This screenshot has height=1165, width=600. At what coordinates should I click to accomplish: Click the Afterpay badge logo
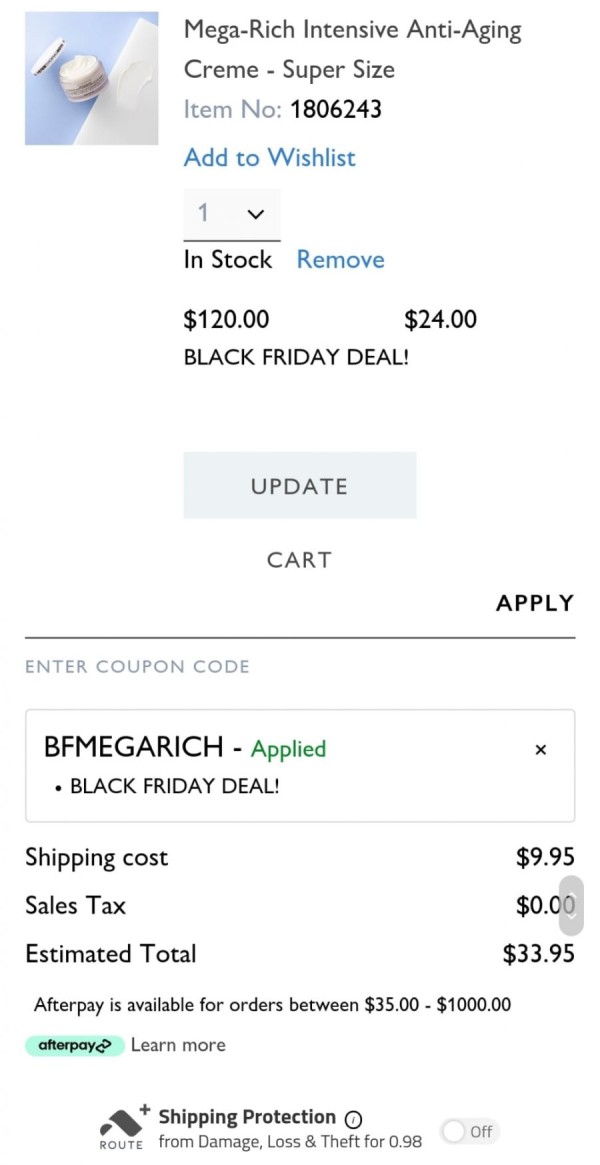click(x=74, y=1045)
